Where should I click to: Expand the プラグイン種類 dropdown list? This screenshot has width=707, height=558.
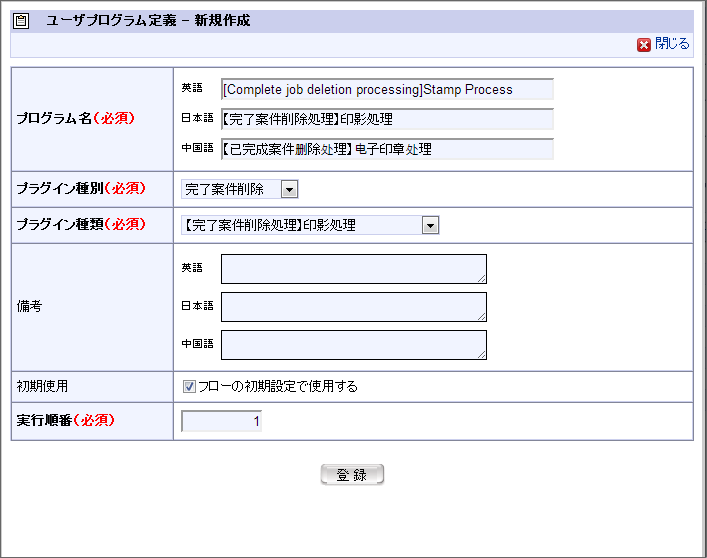430,226
